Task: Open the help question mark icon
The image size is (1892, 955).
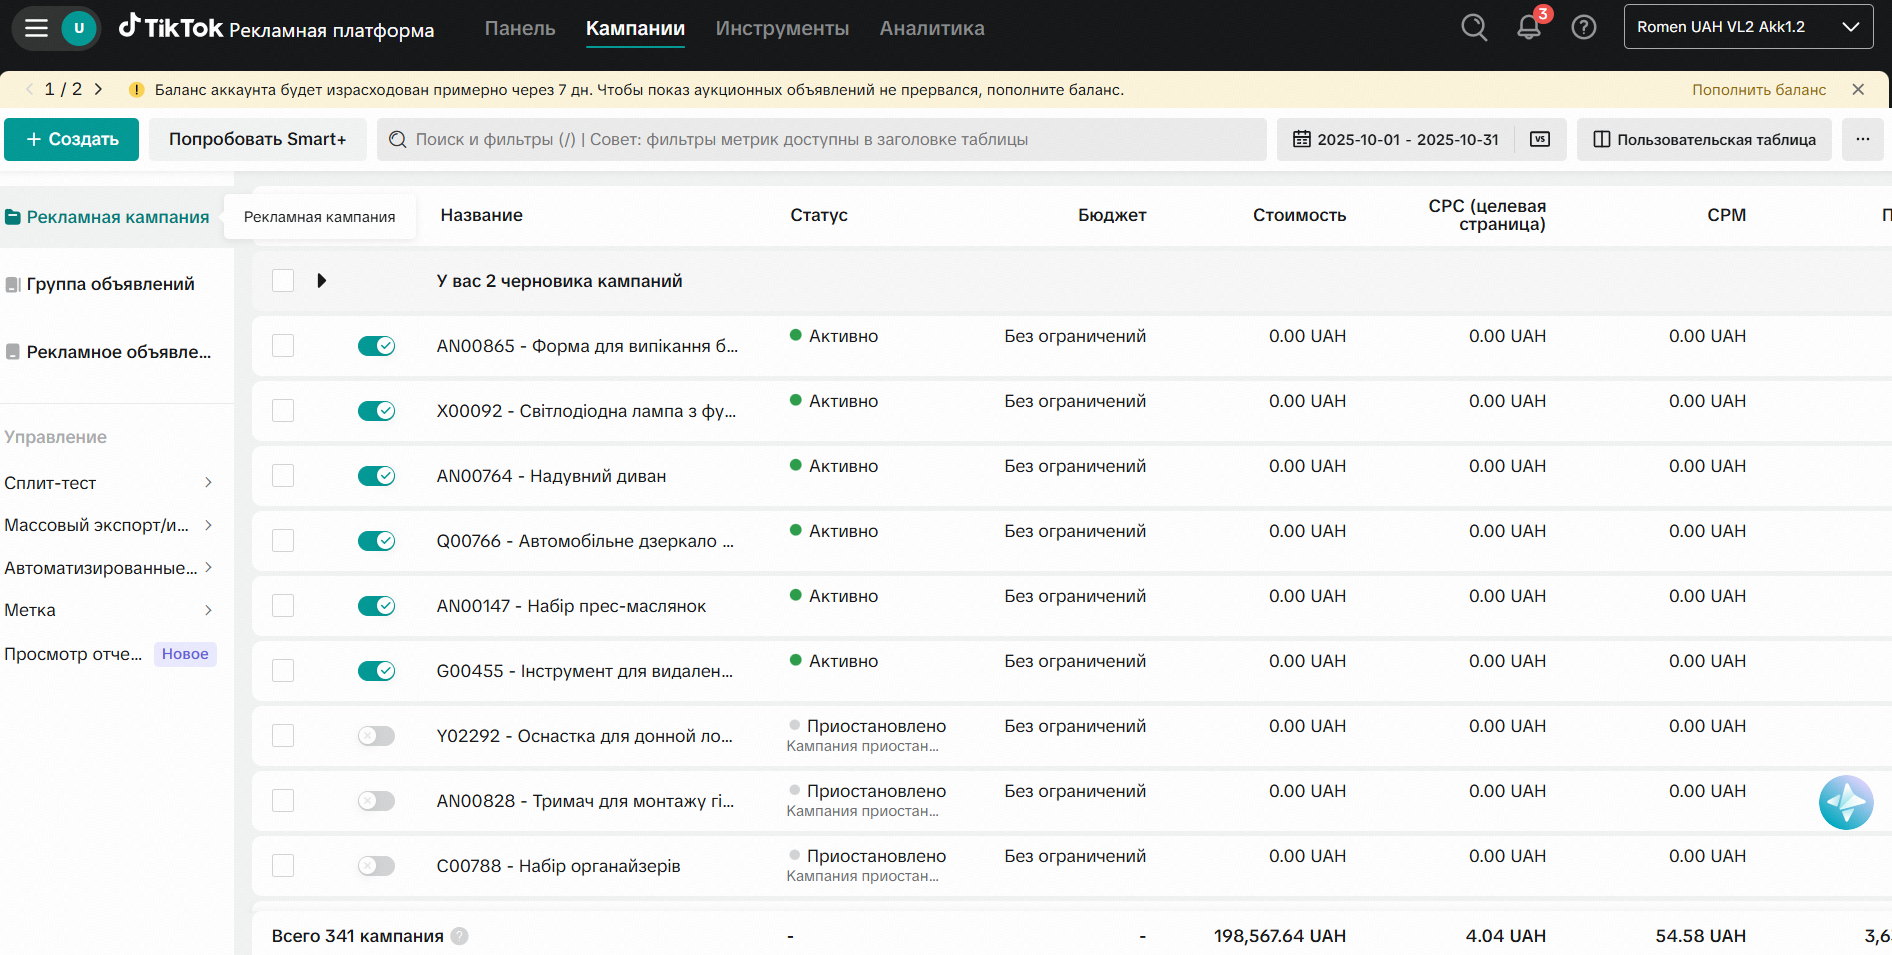Action: 1584,28
